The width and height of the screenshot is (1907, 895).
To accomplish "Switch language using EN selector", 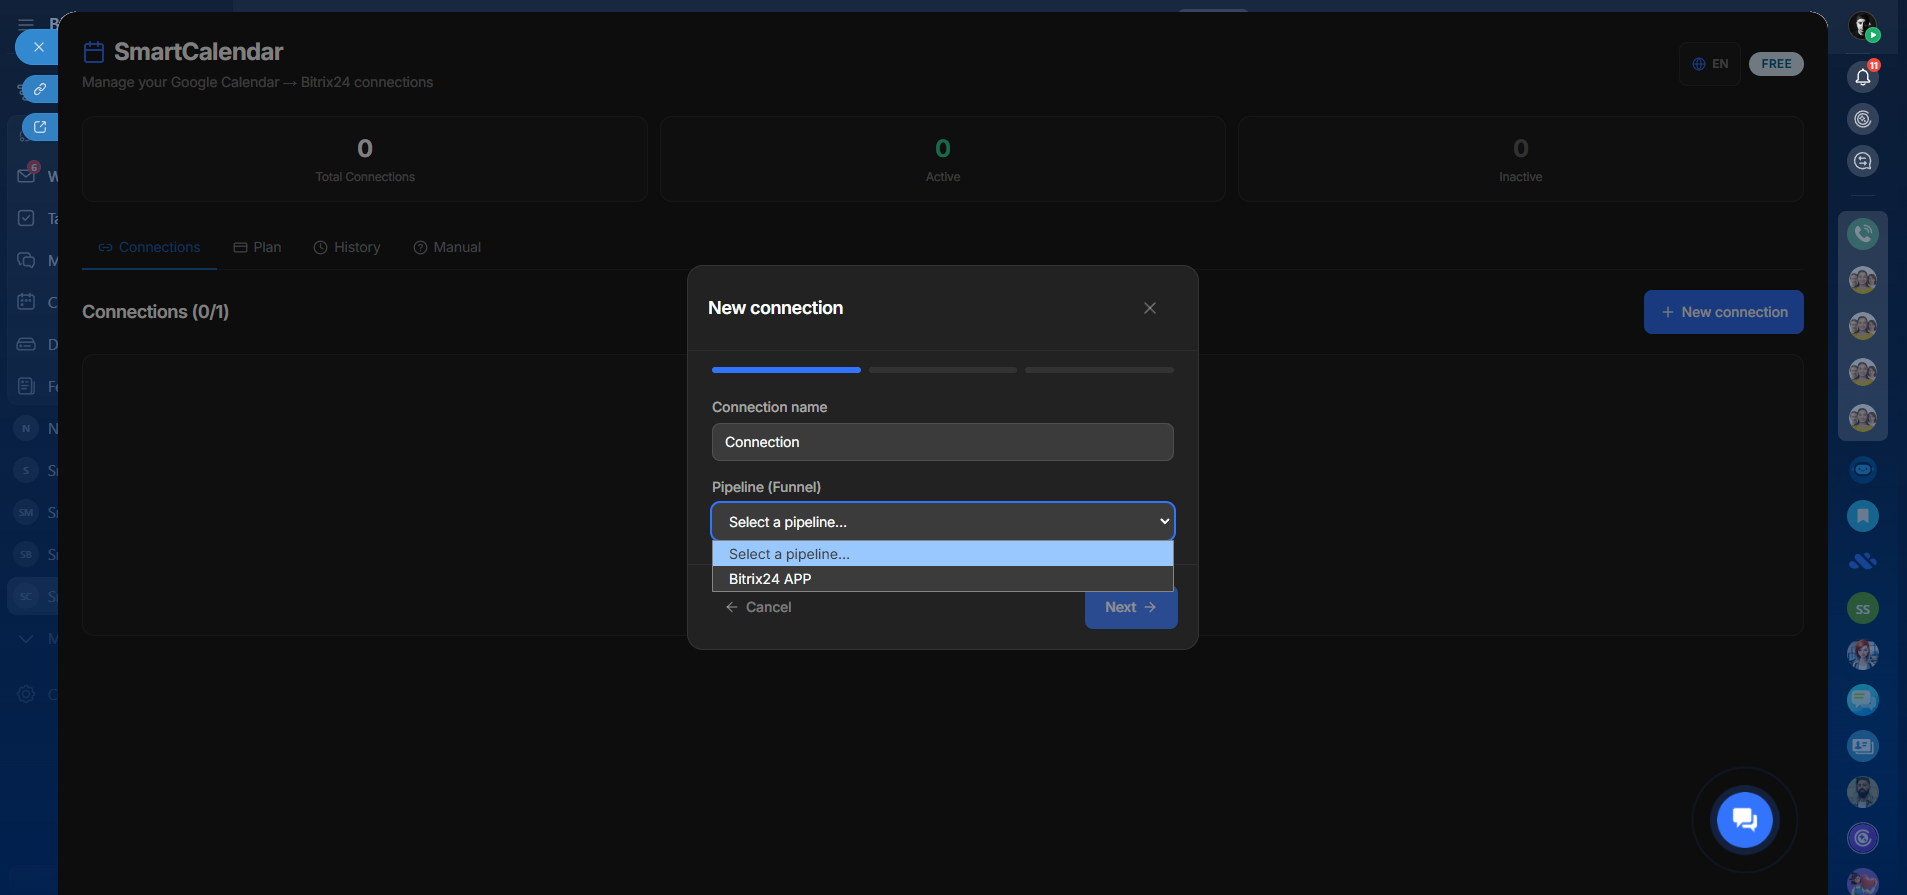I will click(1710, 64).
